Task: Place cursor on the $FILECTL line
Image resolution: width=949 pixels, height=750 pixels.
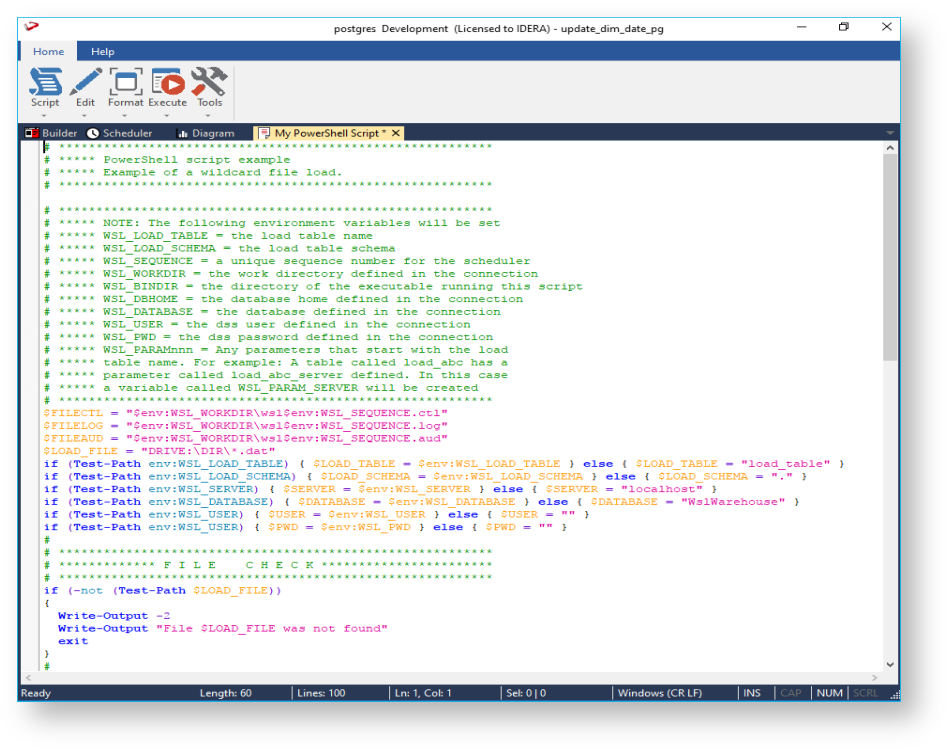Action: pyautogui.click(x=245, y=413)
